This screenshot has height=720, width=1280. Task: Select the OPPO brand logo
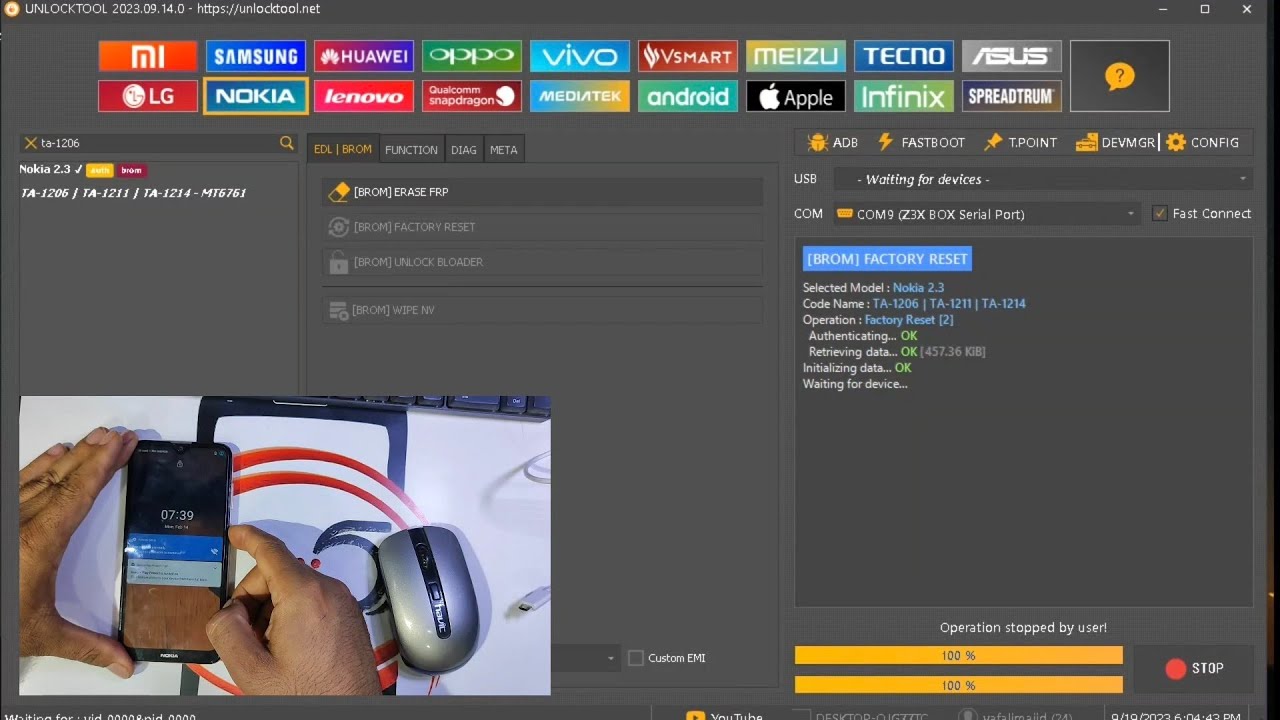472,56
